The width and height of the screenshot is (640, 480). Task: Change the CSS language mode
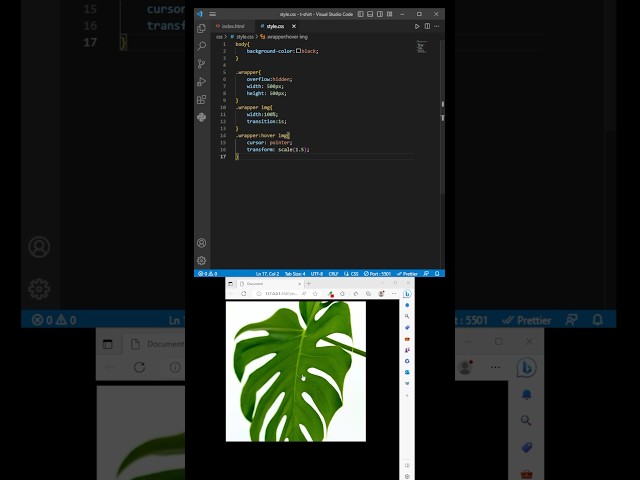click(x=351, y=273)
